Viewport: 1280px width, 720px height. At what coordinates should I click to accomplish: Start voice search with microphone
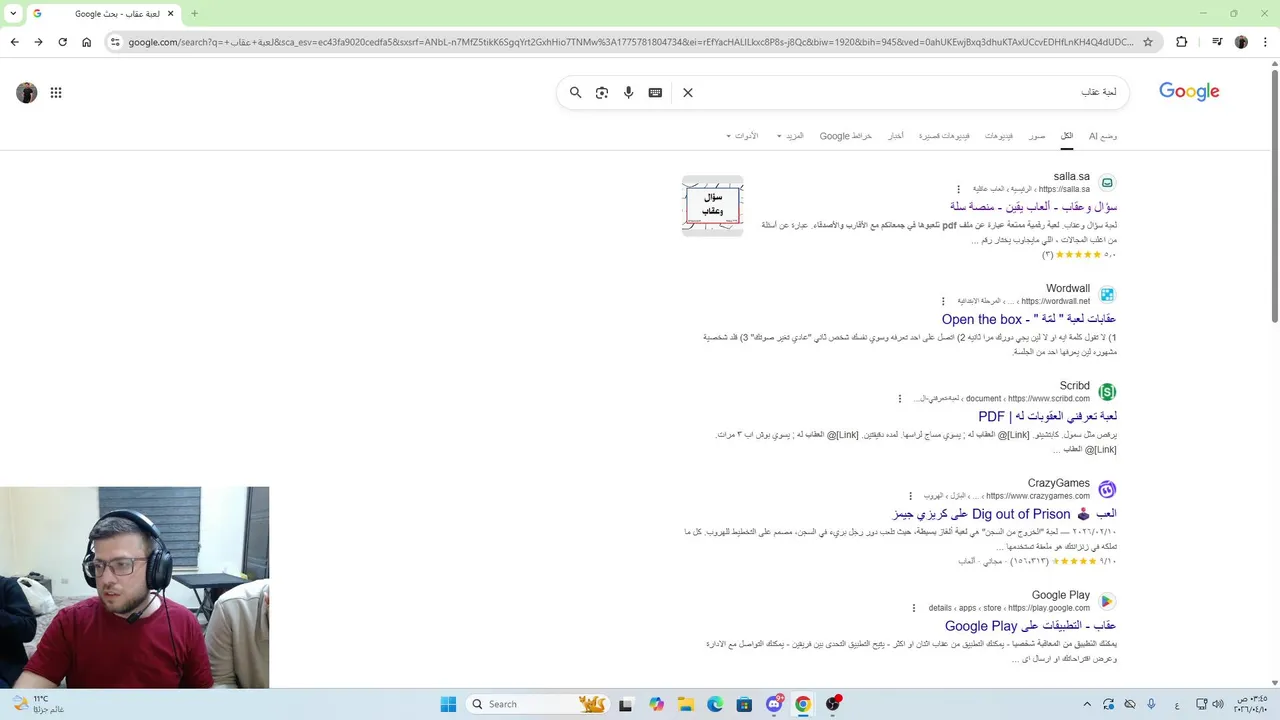coord(629,92)
